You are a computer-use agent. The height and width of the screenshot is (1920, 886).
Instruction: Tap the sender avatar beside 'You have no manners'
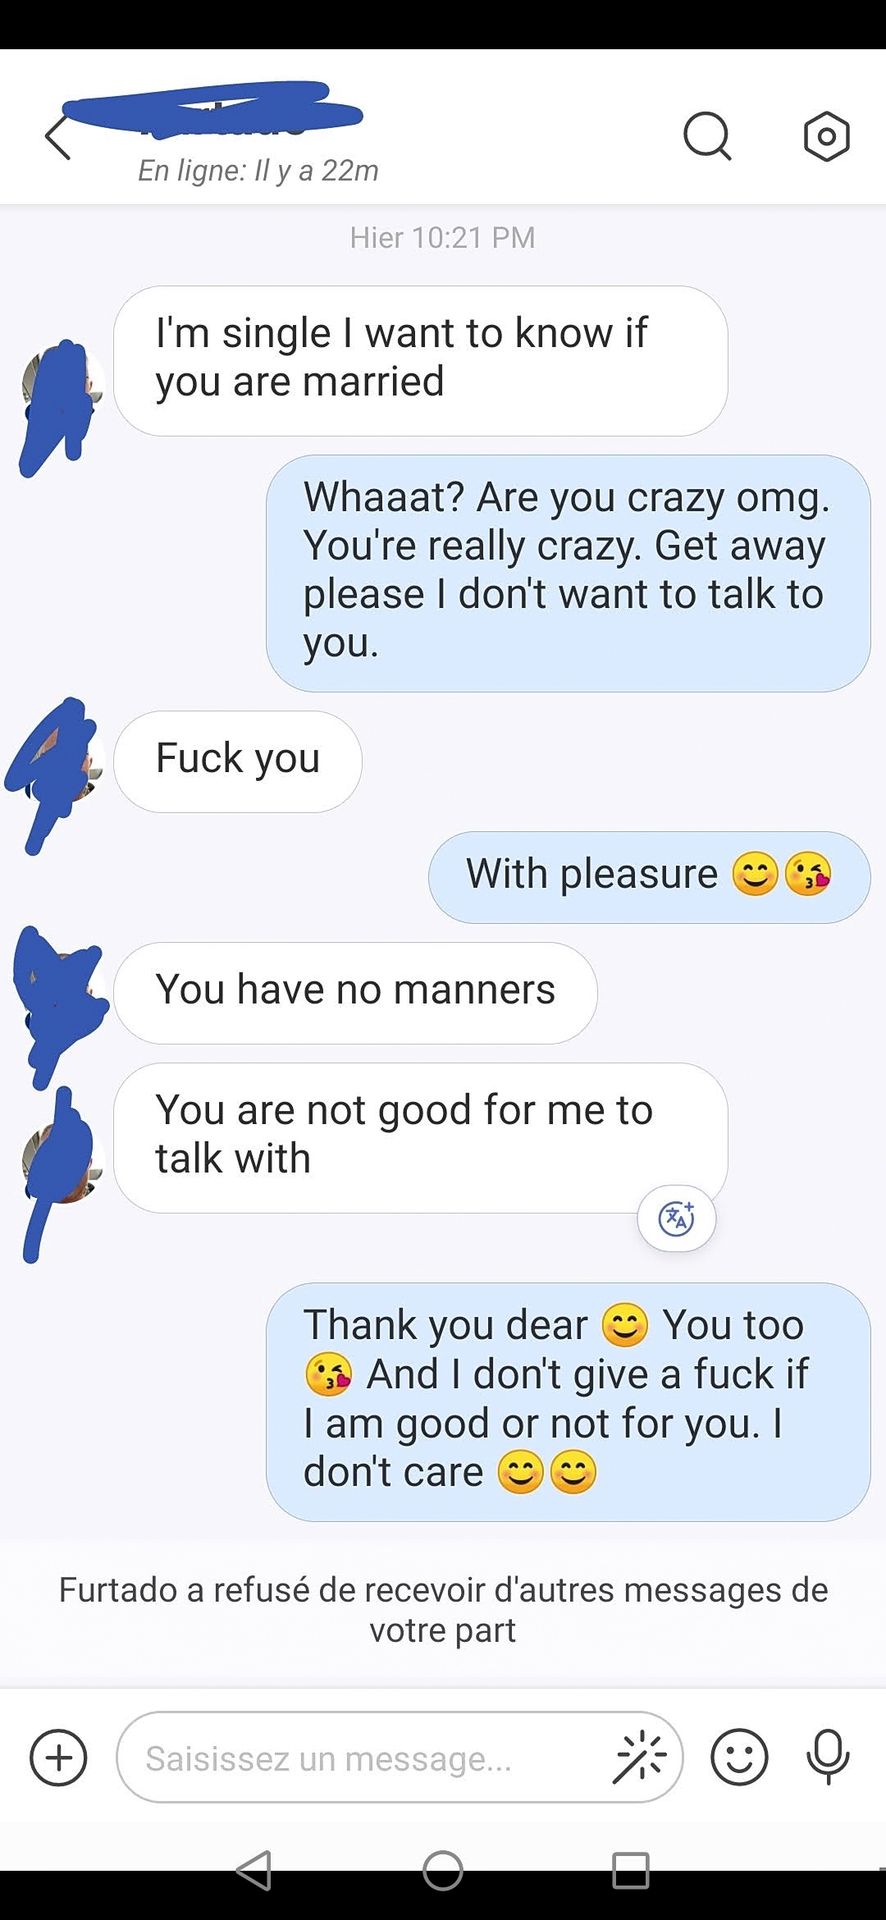coord(62,993)
